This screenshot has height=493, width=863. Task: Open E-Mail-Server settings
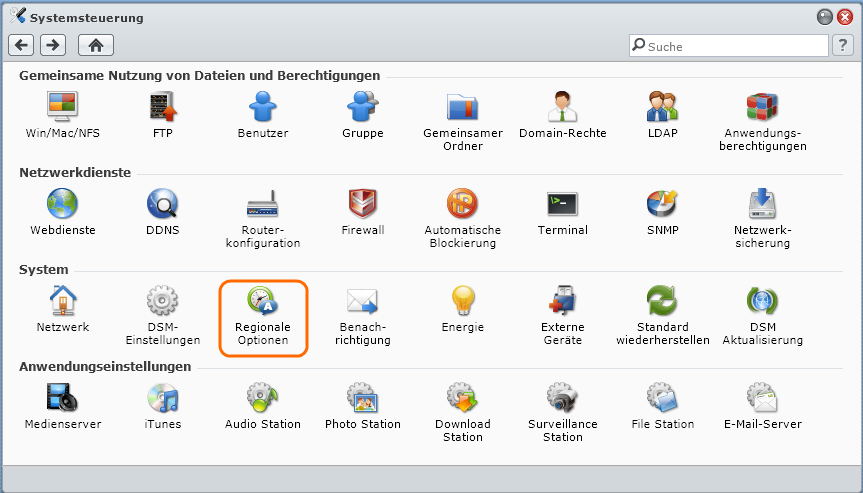point(762,399)
